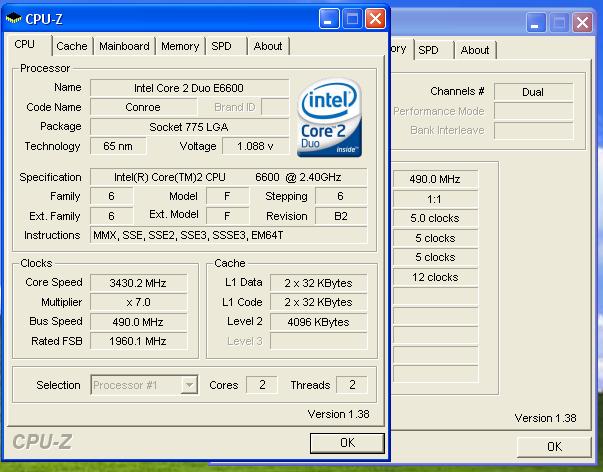
Task: Click the CPU-Z chip icon in title bar
Action: tap(13, 18)
